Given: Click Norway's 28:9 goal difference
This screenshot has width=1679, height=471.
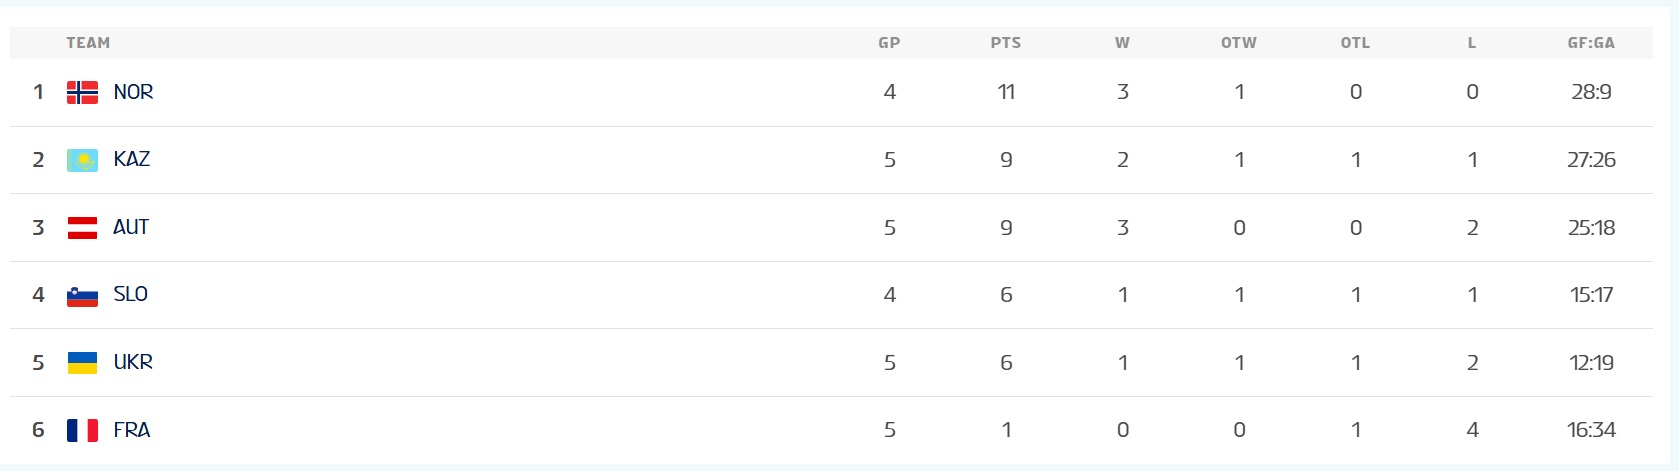Looking at the screenshot, I should [x=1591, y=92].
